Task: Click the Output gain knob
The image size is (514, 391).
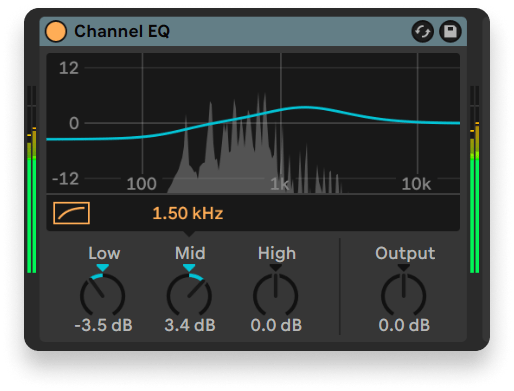Action: [404, 295]
